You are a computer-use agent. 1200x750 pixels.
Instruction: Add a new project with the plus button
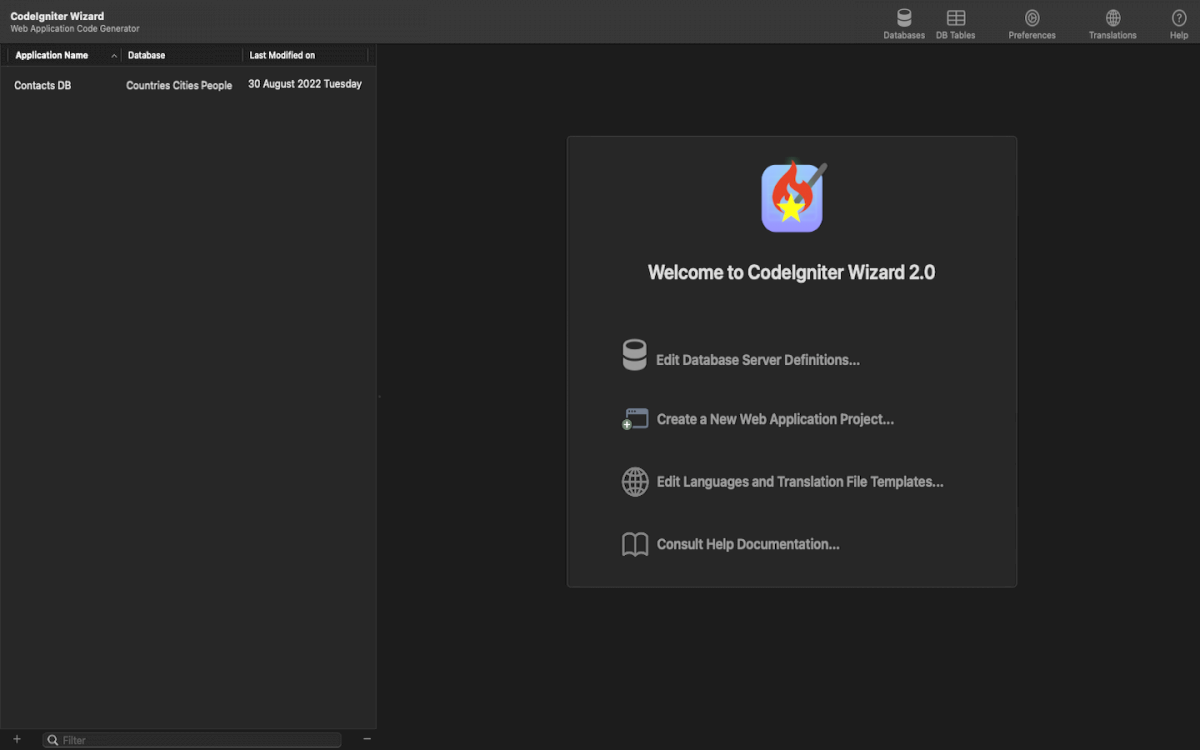point(17,739)
